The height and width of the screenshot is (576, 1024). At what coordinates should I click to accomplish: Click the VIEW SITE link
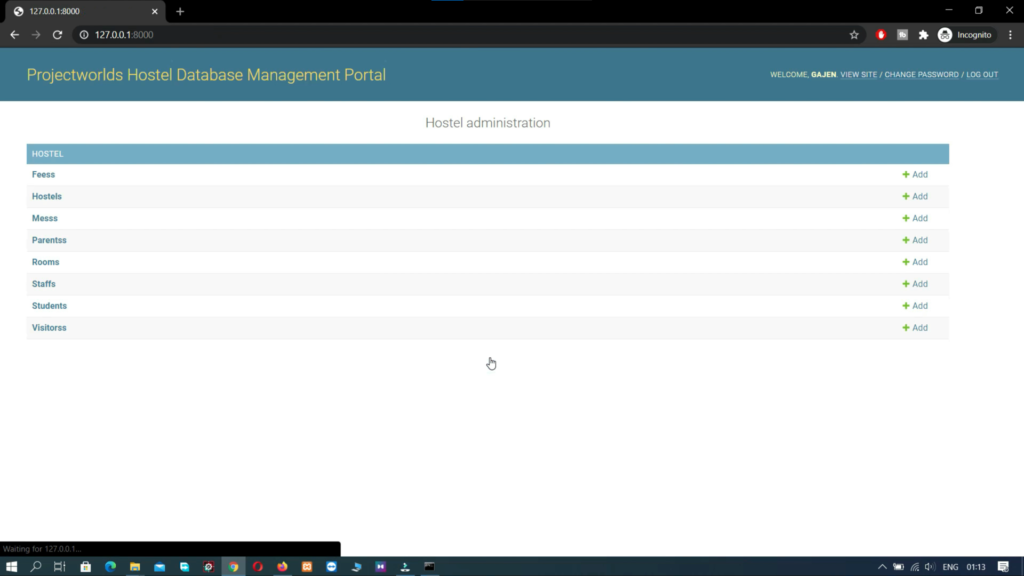pos(857,74)
